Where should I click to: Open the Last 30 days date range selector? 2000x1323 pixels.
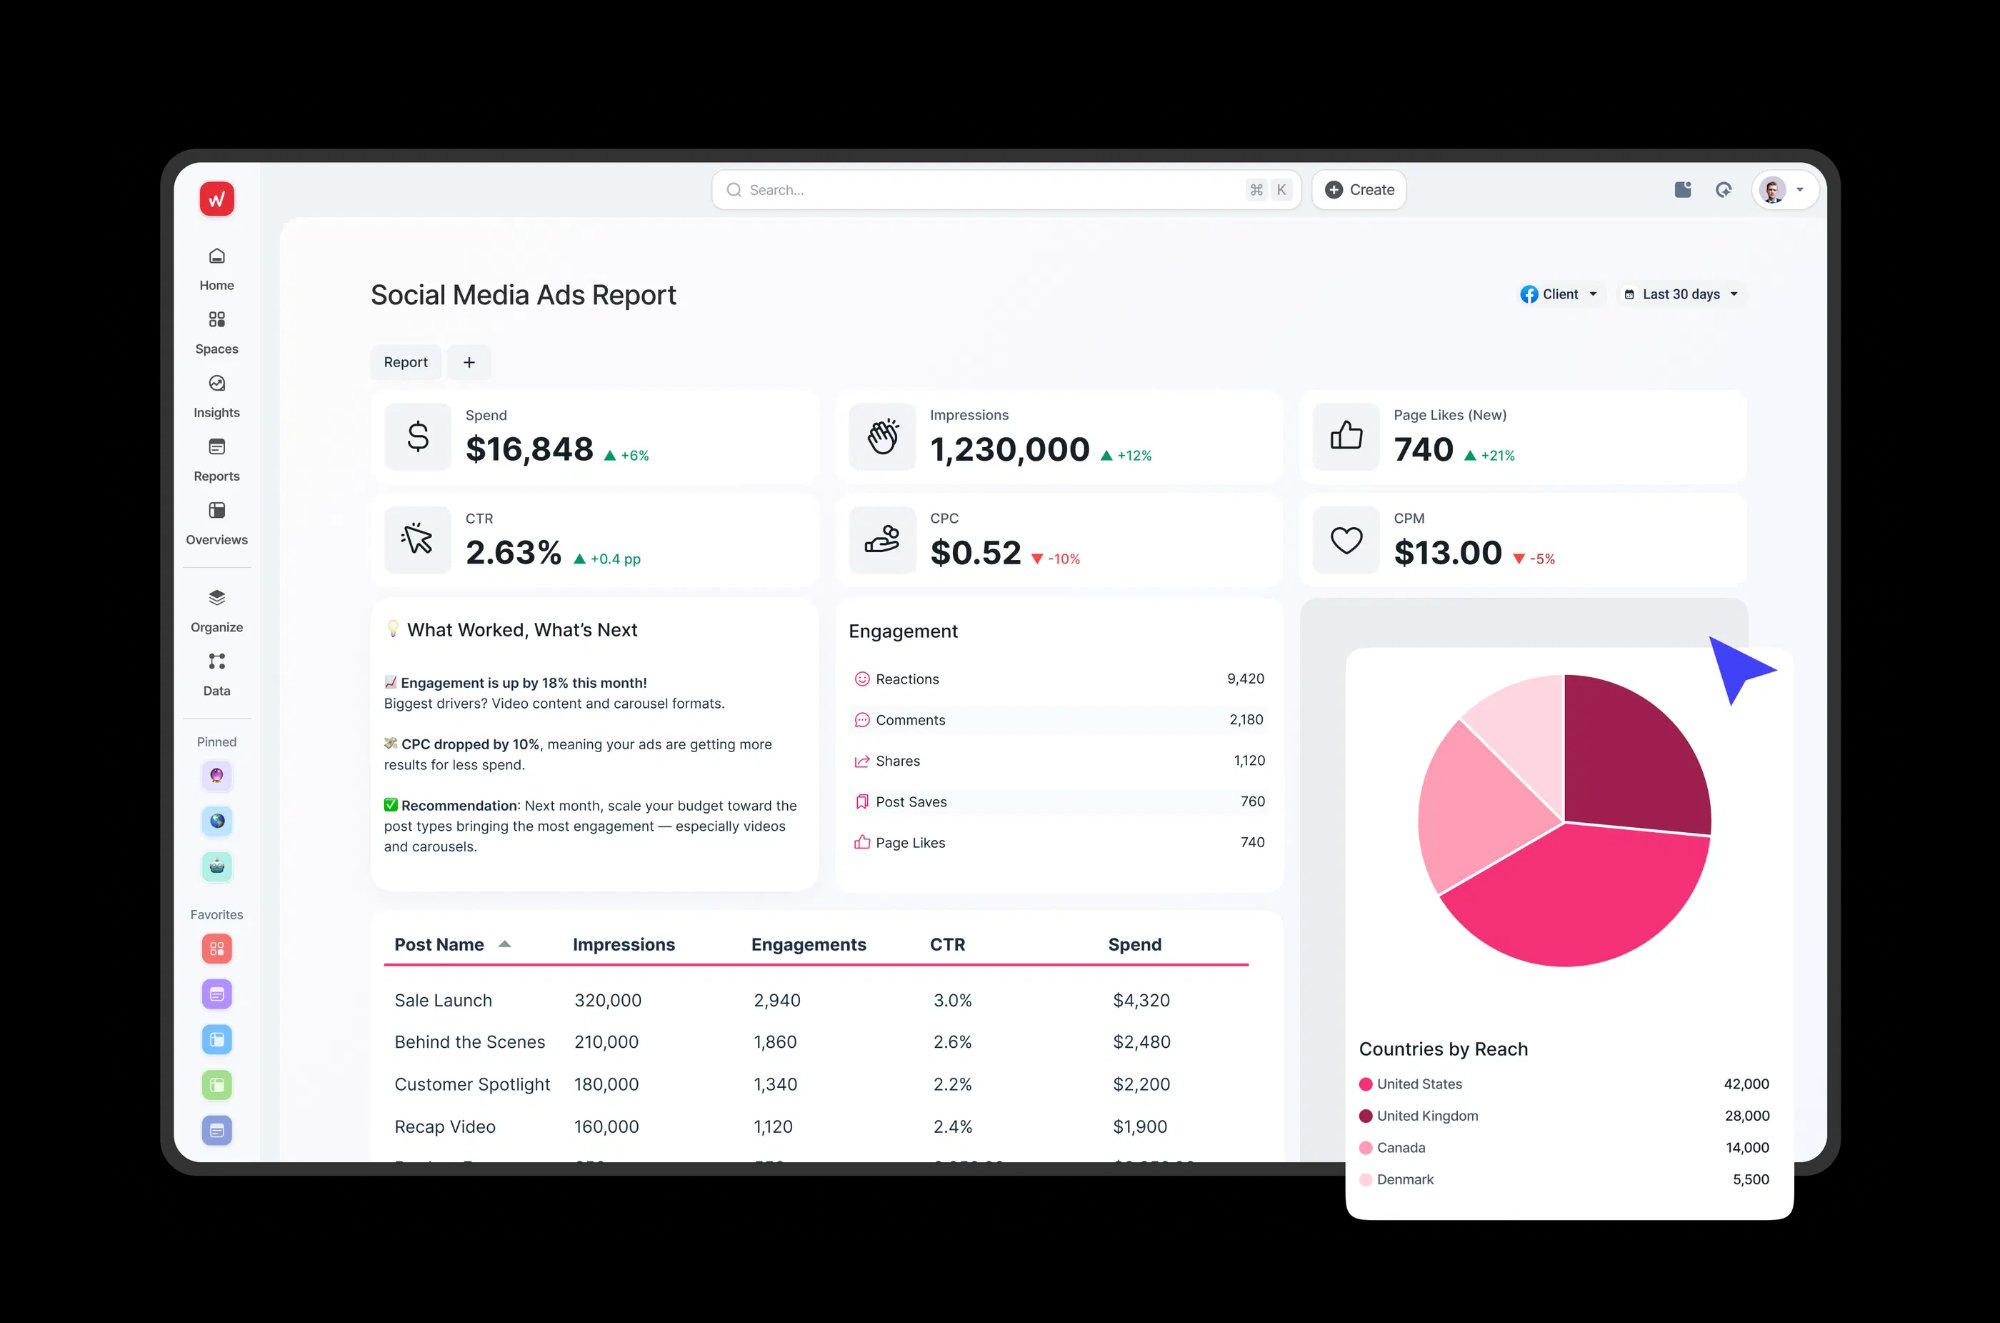[x=1681, y=294]
